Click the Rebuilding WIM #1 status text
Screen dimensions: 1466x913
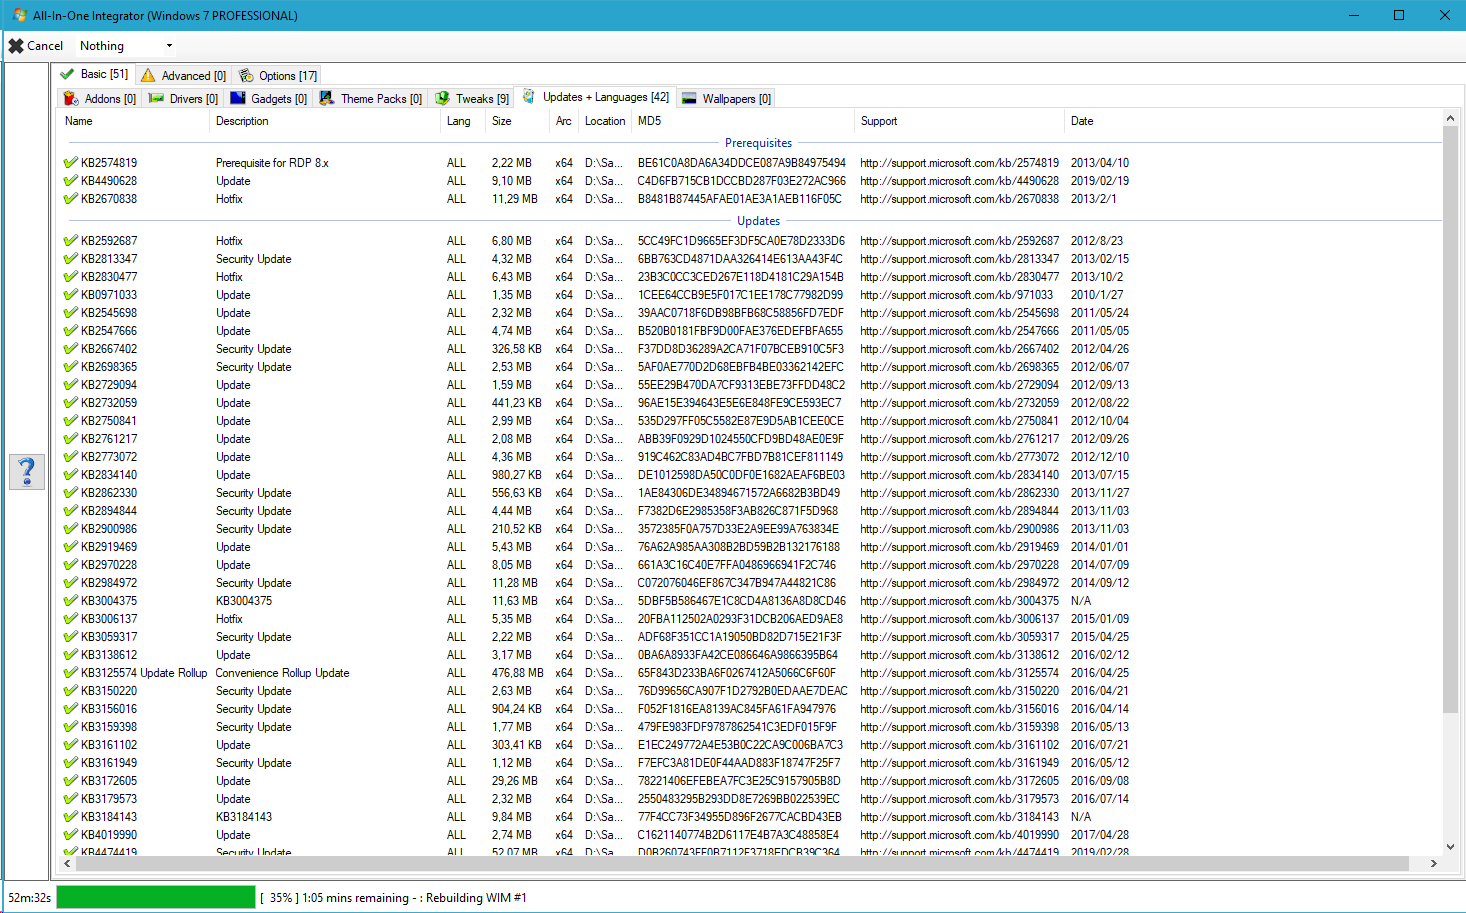click(x=476, y=898)
